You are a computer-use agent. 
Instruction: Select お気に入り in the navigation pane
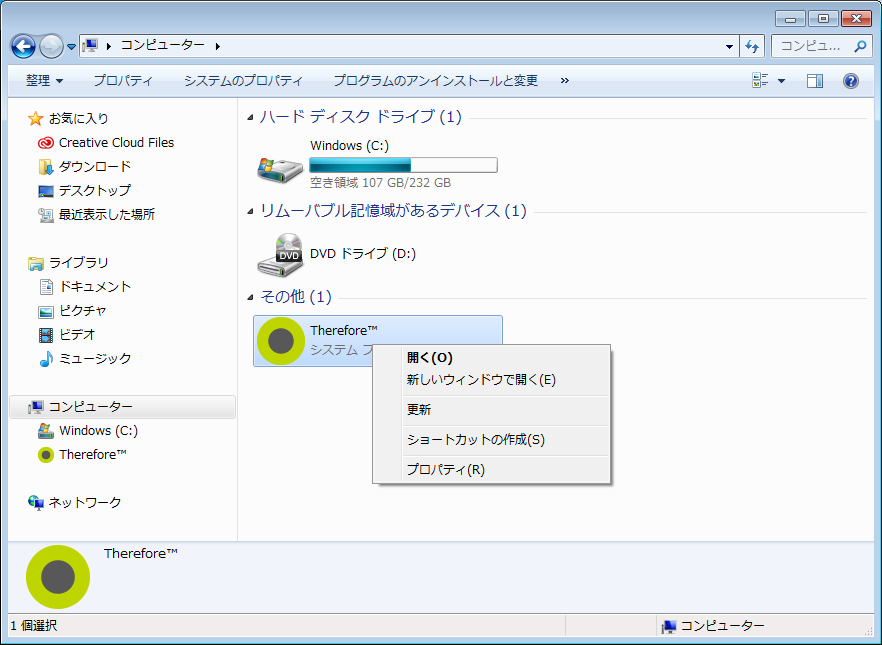tap(78, 119)
